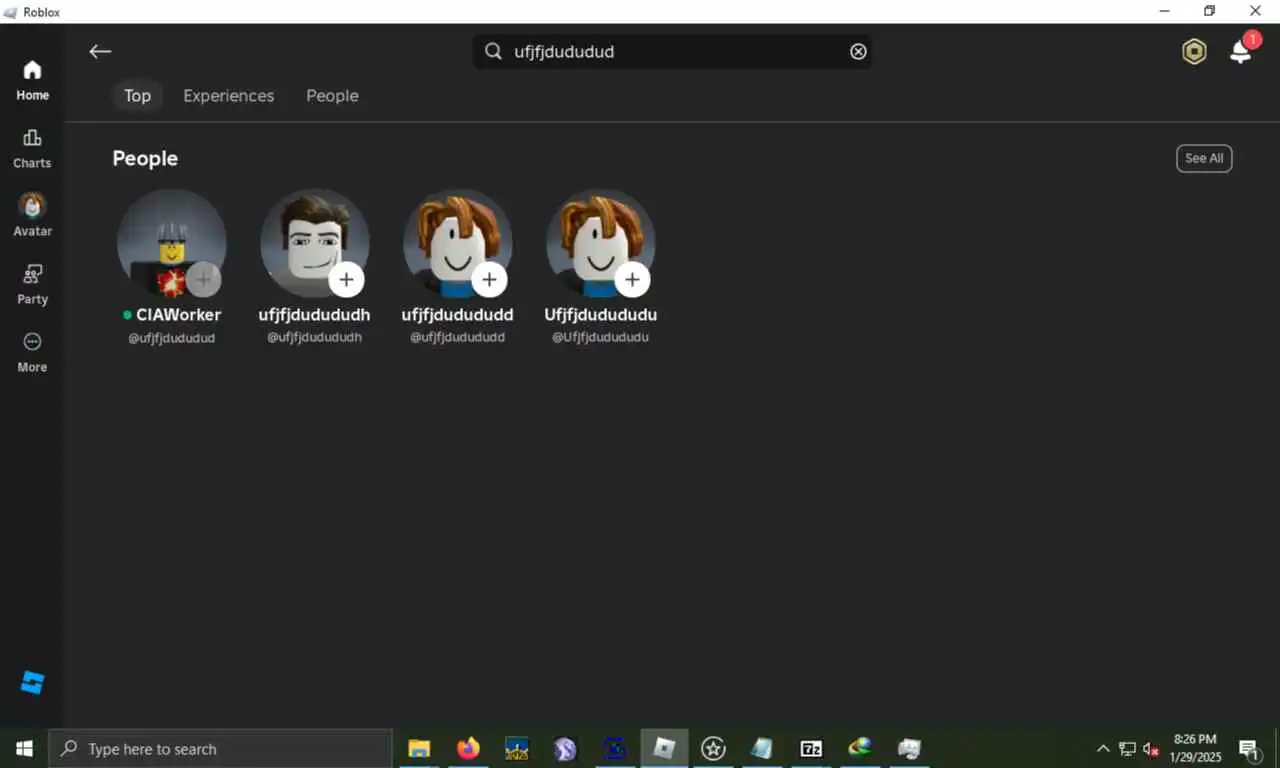Open the Windows Start menu

(24, 748)
